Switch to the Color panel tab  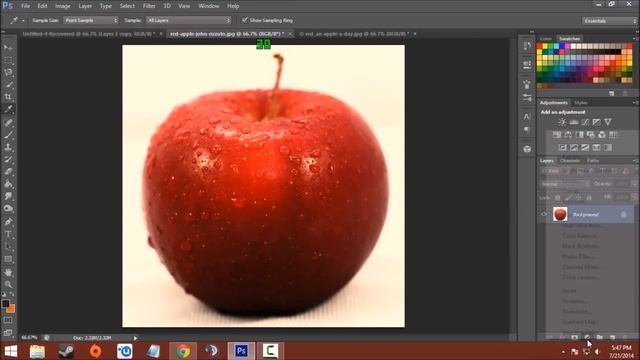coord(546,39)
